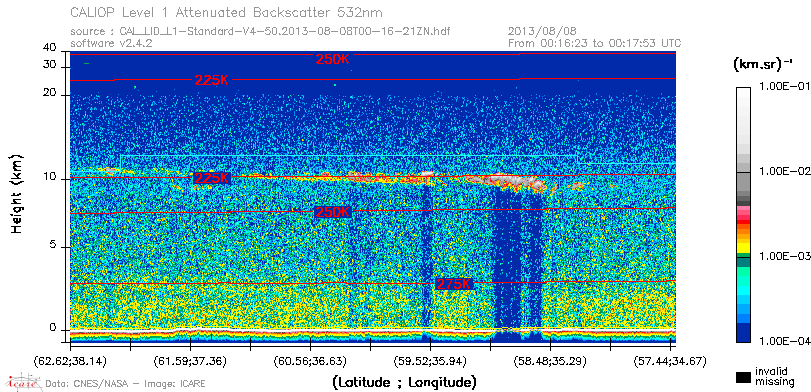The image size is (811, 392).
Task: Click the black invalid/missing legend swatch
Action: pyautogui.click(x=743, y=377)
